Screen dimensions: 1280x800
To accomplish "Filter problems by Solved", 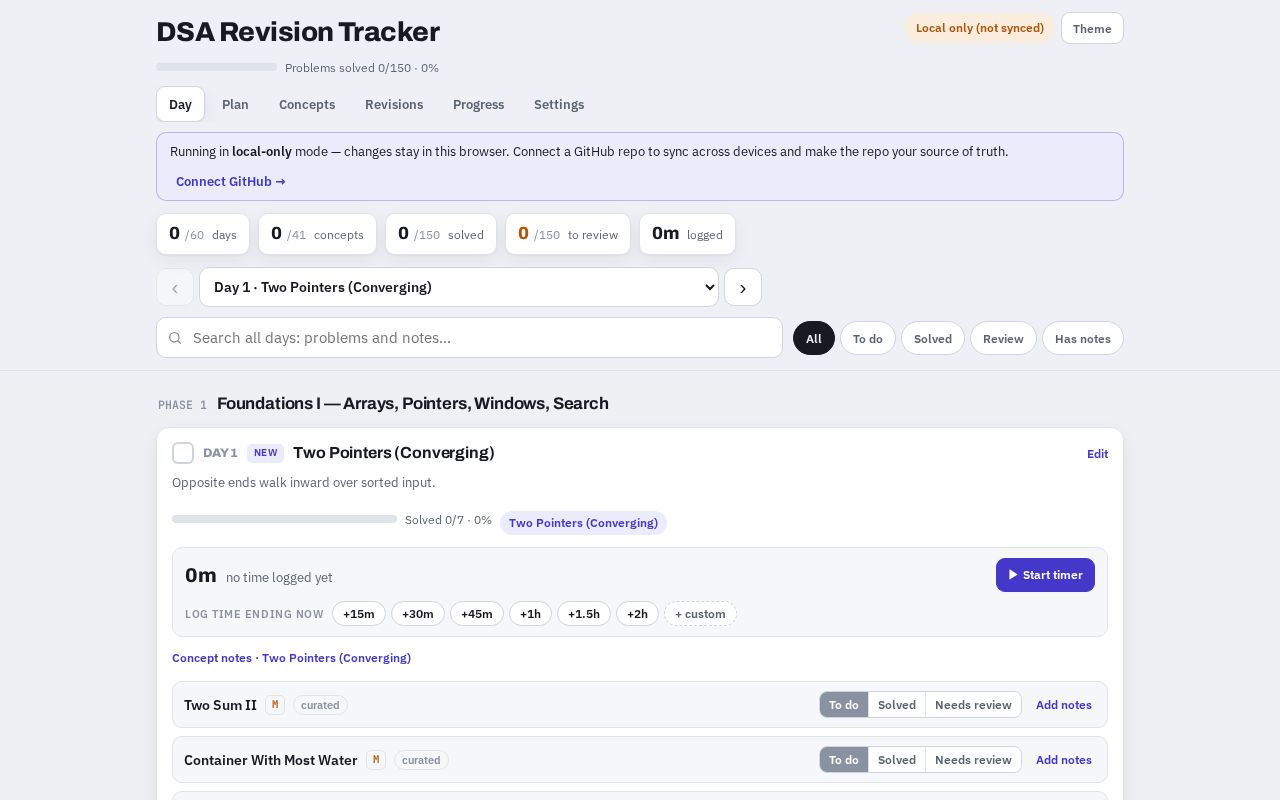I will click(933, 338).
